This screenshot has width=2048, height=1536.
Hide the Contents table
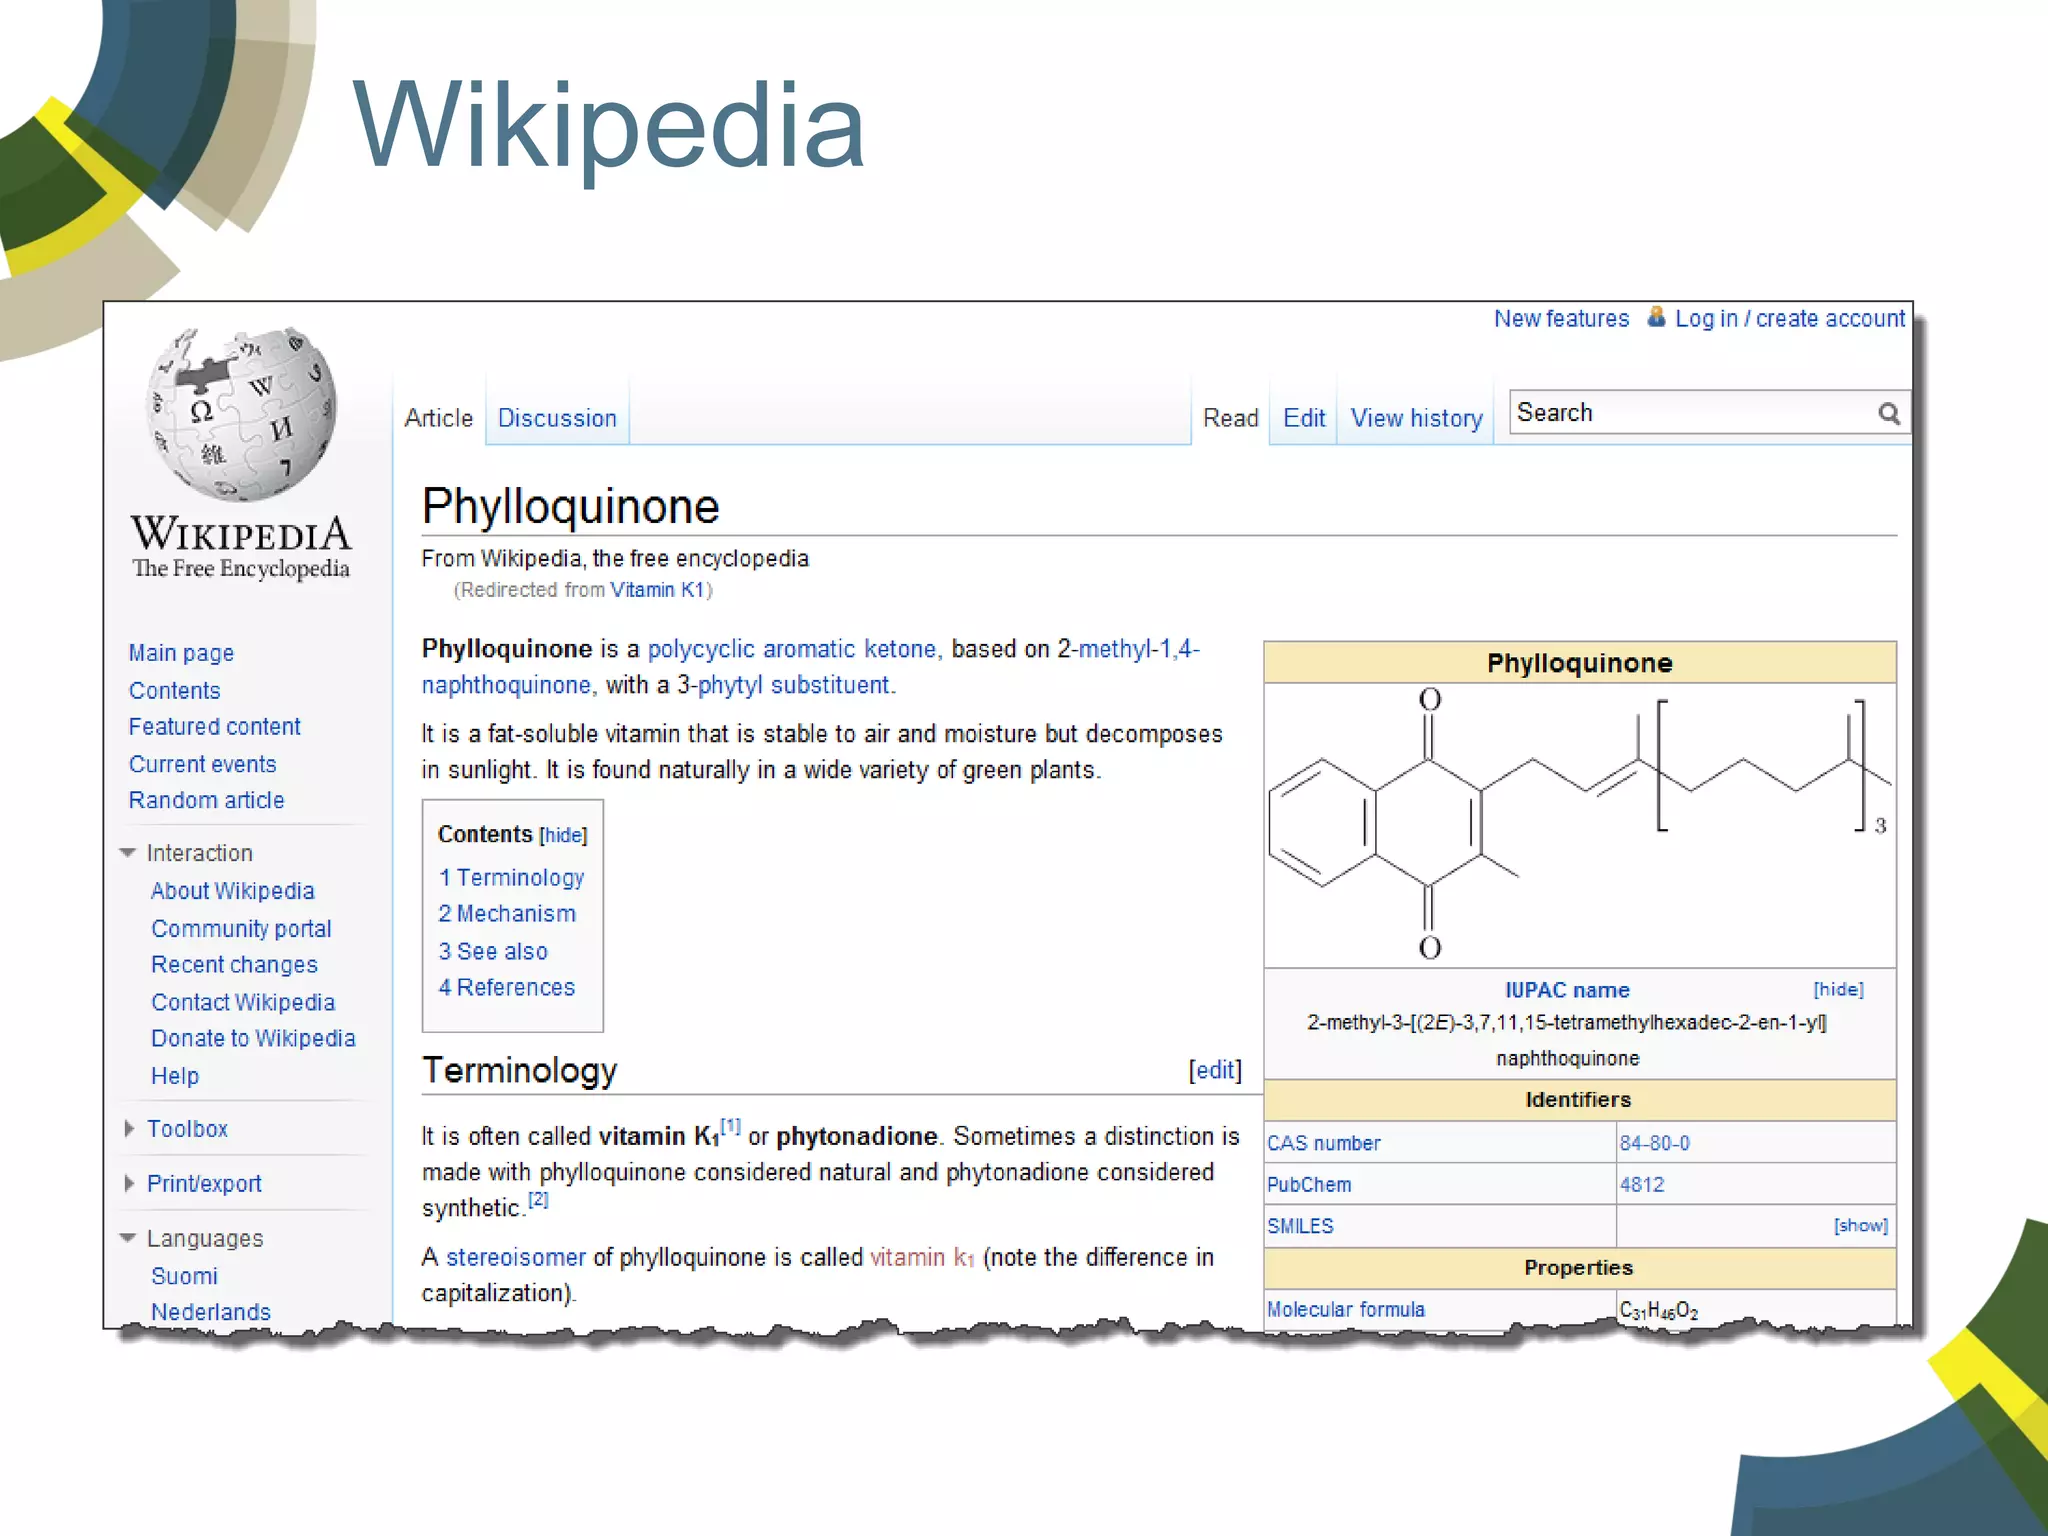pyautogui.click(x=563, y=835)
